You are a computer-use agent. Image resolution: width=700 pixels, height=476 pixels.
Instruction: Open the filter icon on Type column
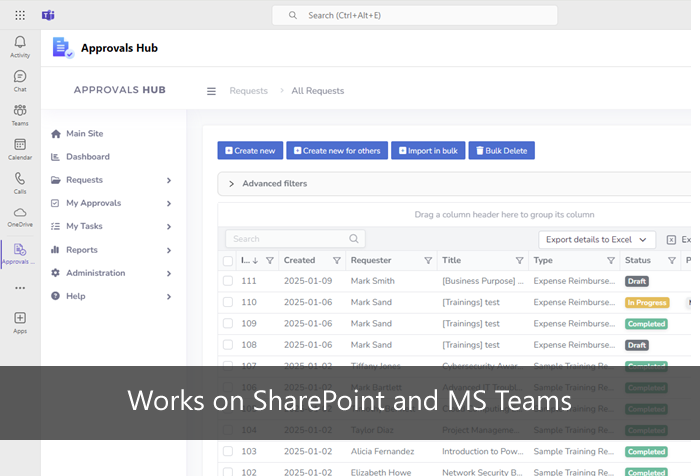point(611,260)
